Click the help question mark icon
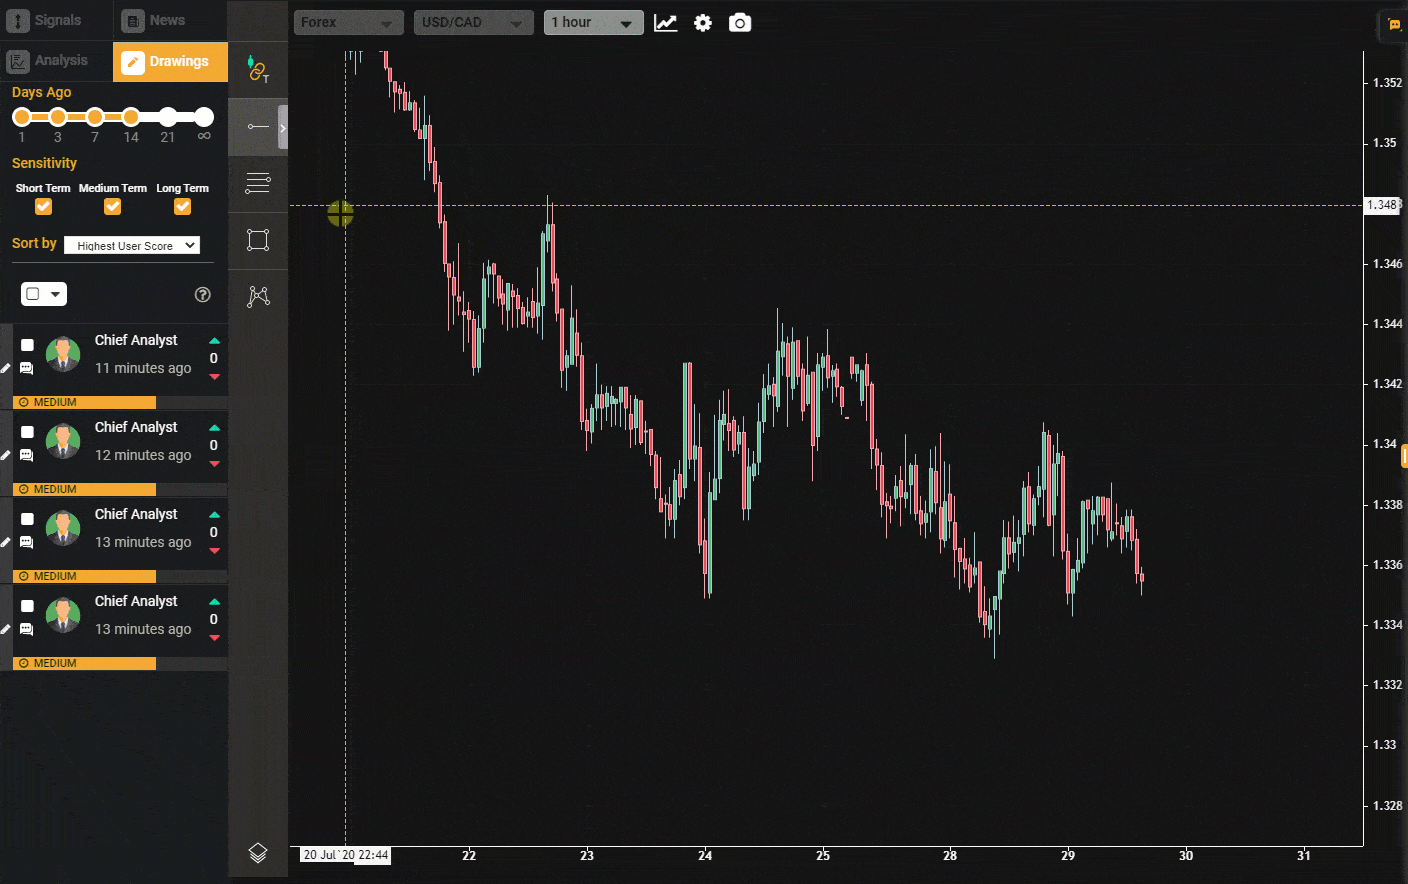This screenshot has width=1408, height=884. pyautogui.click(x=202, y=294)
